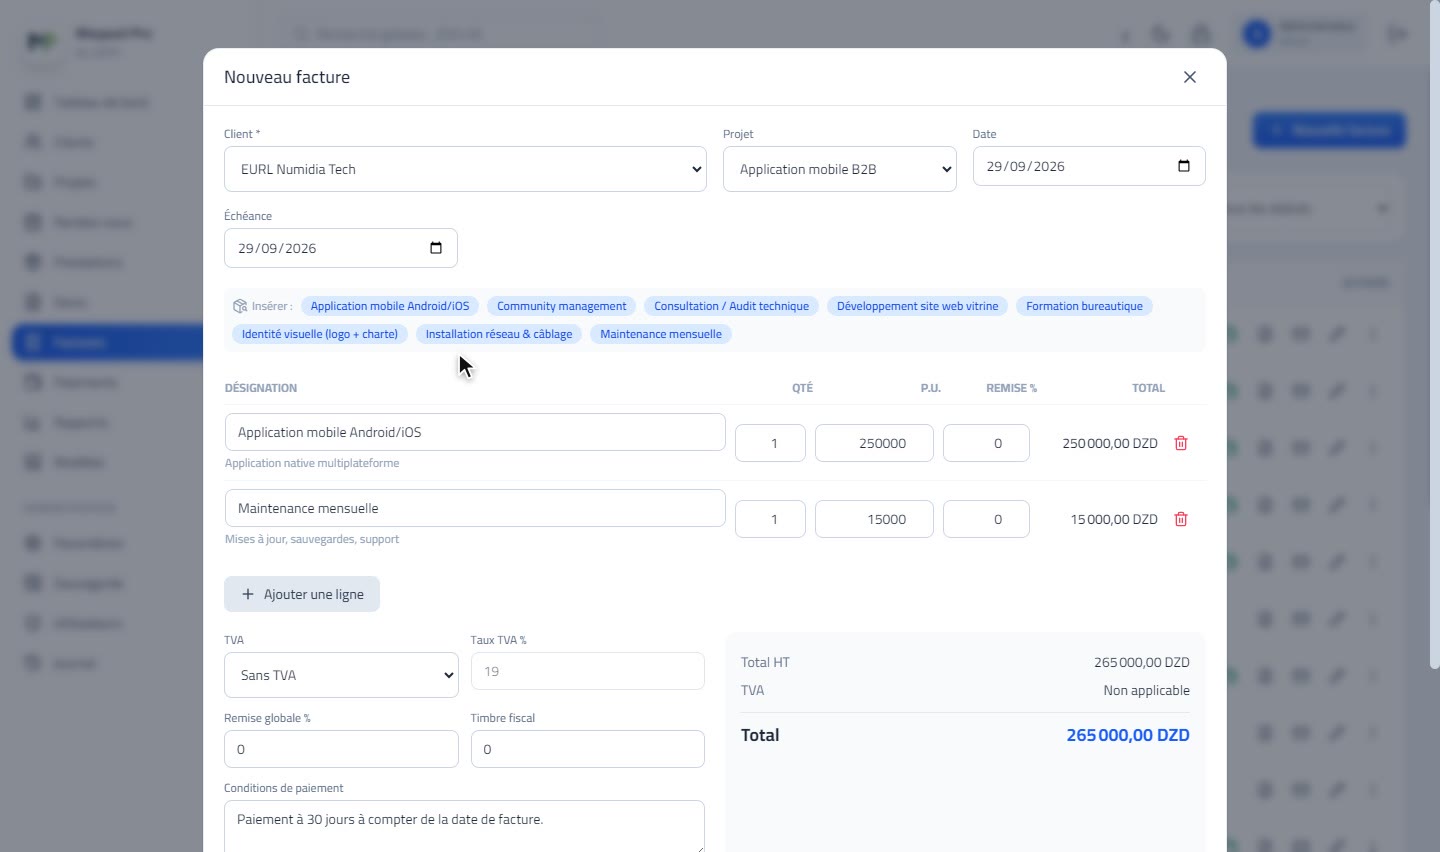Click the Insérer box icon
Image resolution: width=1440 pixels, height=852 pixels.
click(240, 306)
